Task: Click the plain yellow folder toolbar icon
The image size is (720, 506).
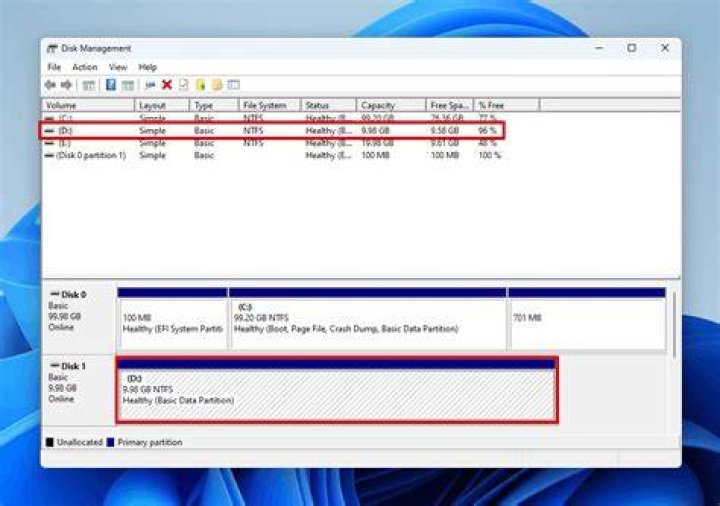Action: (x=217, y=84)
